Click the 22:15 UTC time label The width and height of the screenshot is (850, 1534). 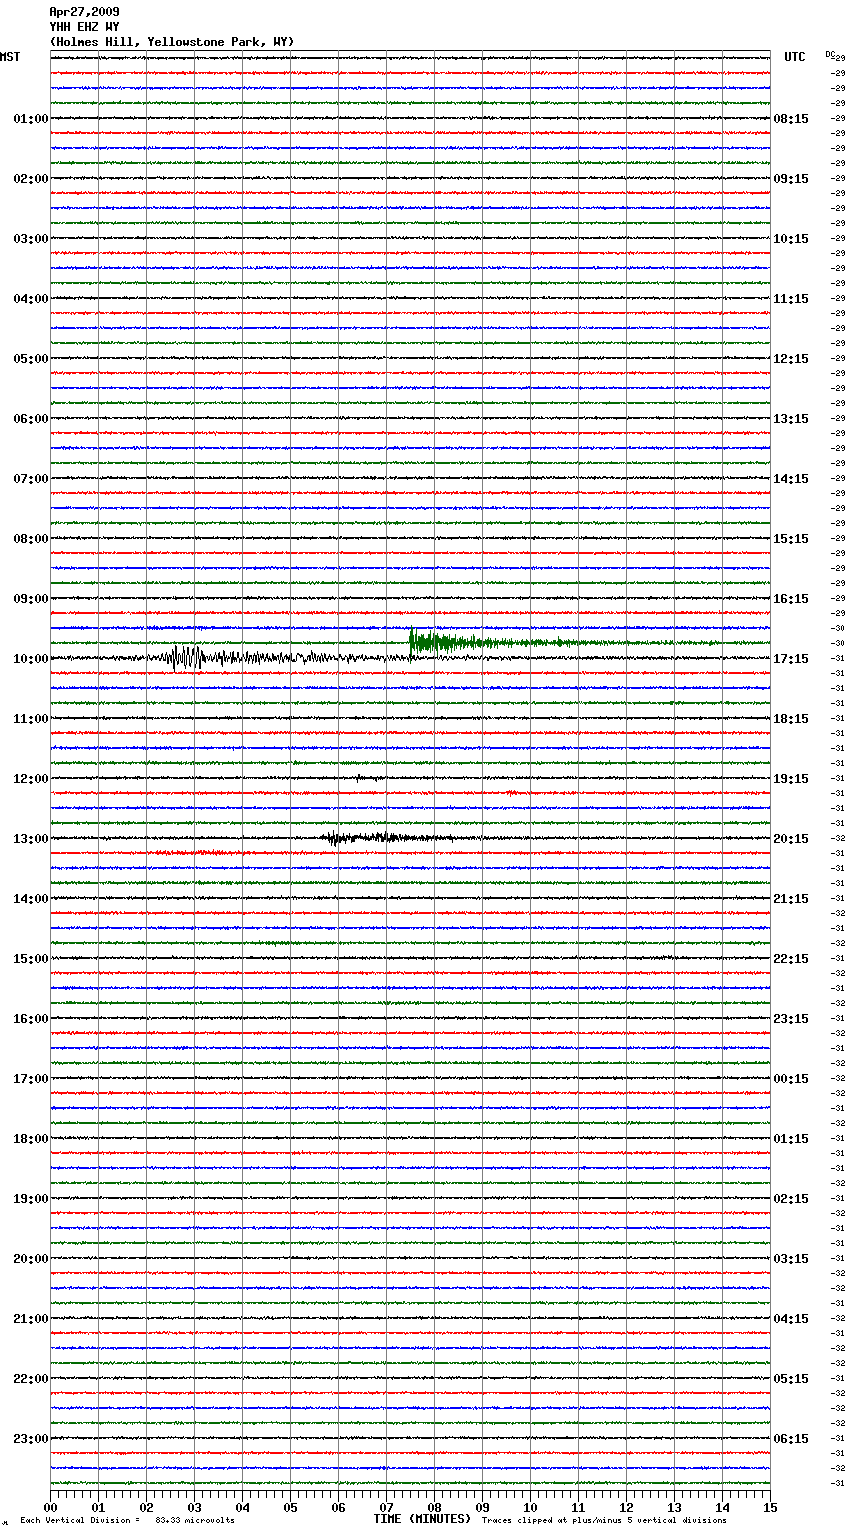pos(791,959)
